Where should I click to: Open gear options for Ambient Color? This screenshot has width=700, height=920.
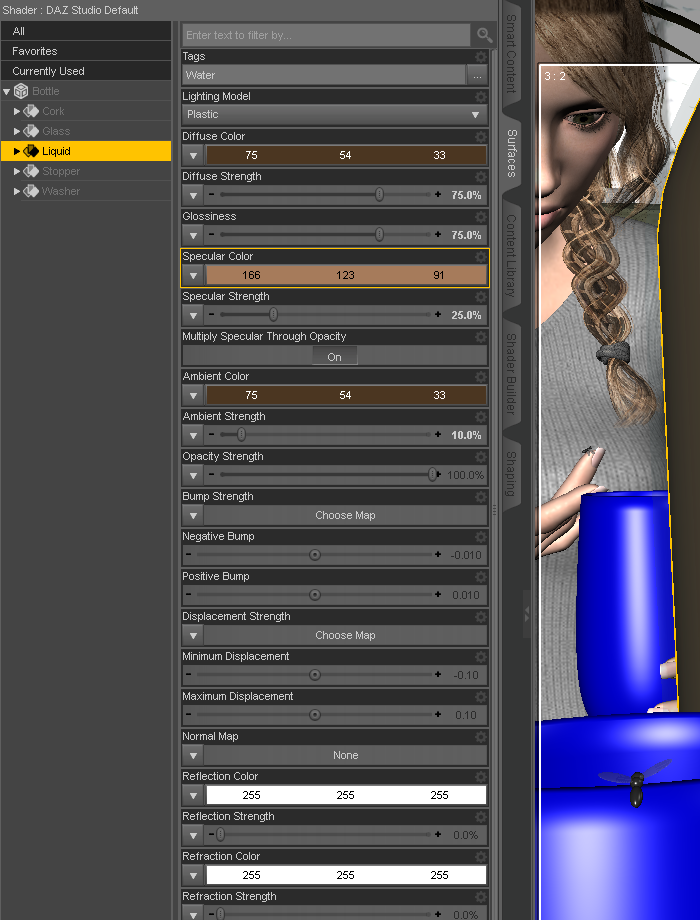click(481, 377)
